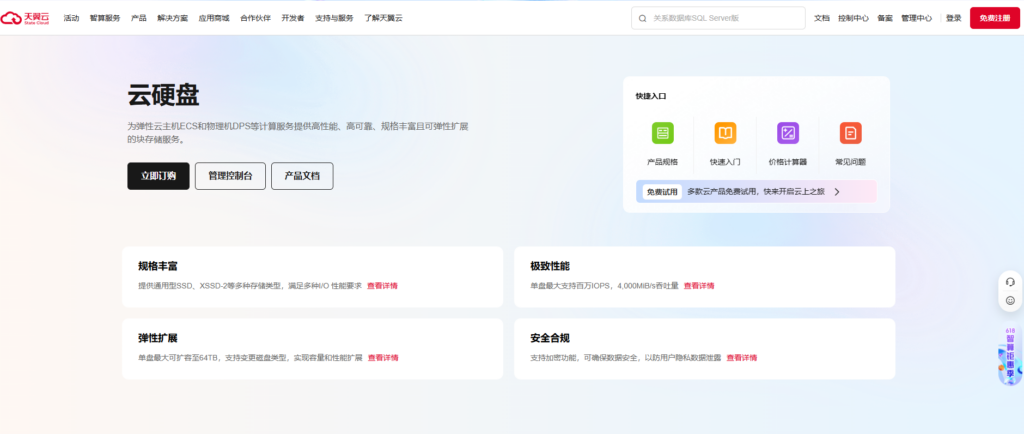Open the 快速入门 orange book icon
The image size is (1024, 434).
725,133
